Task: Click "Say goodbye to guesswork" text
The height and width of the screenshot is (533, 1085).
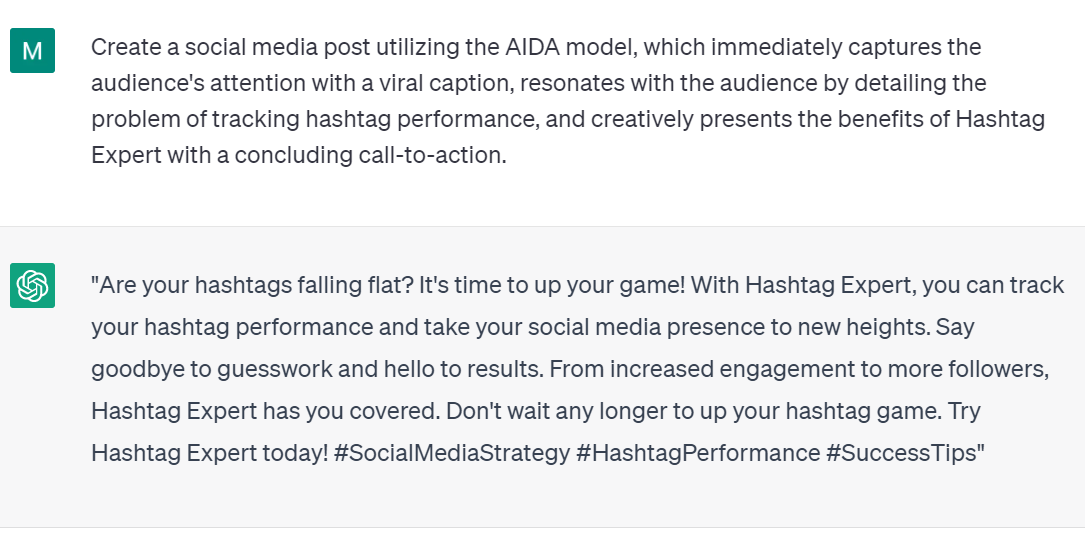Action: (212, 368)
